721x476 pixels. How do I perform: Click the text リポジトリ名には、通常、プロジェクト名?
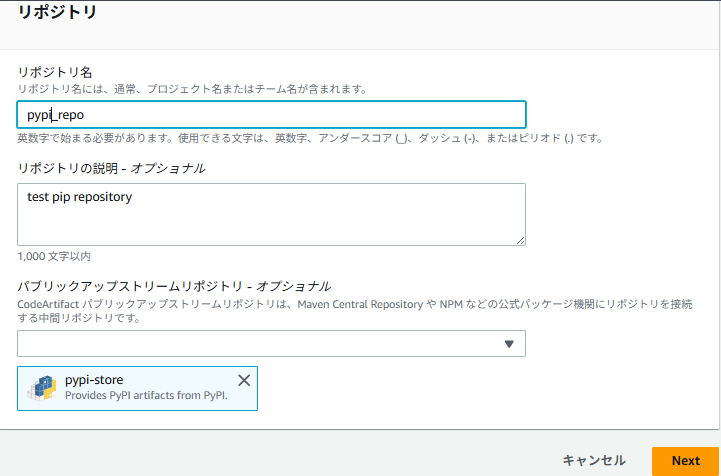[192, 89]
